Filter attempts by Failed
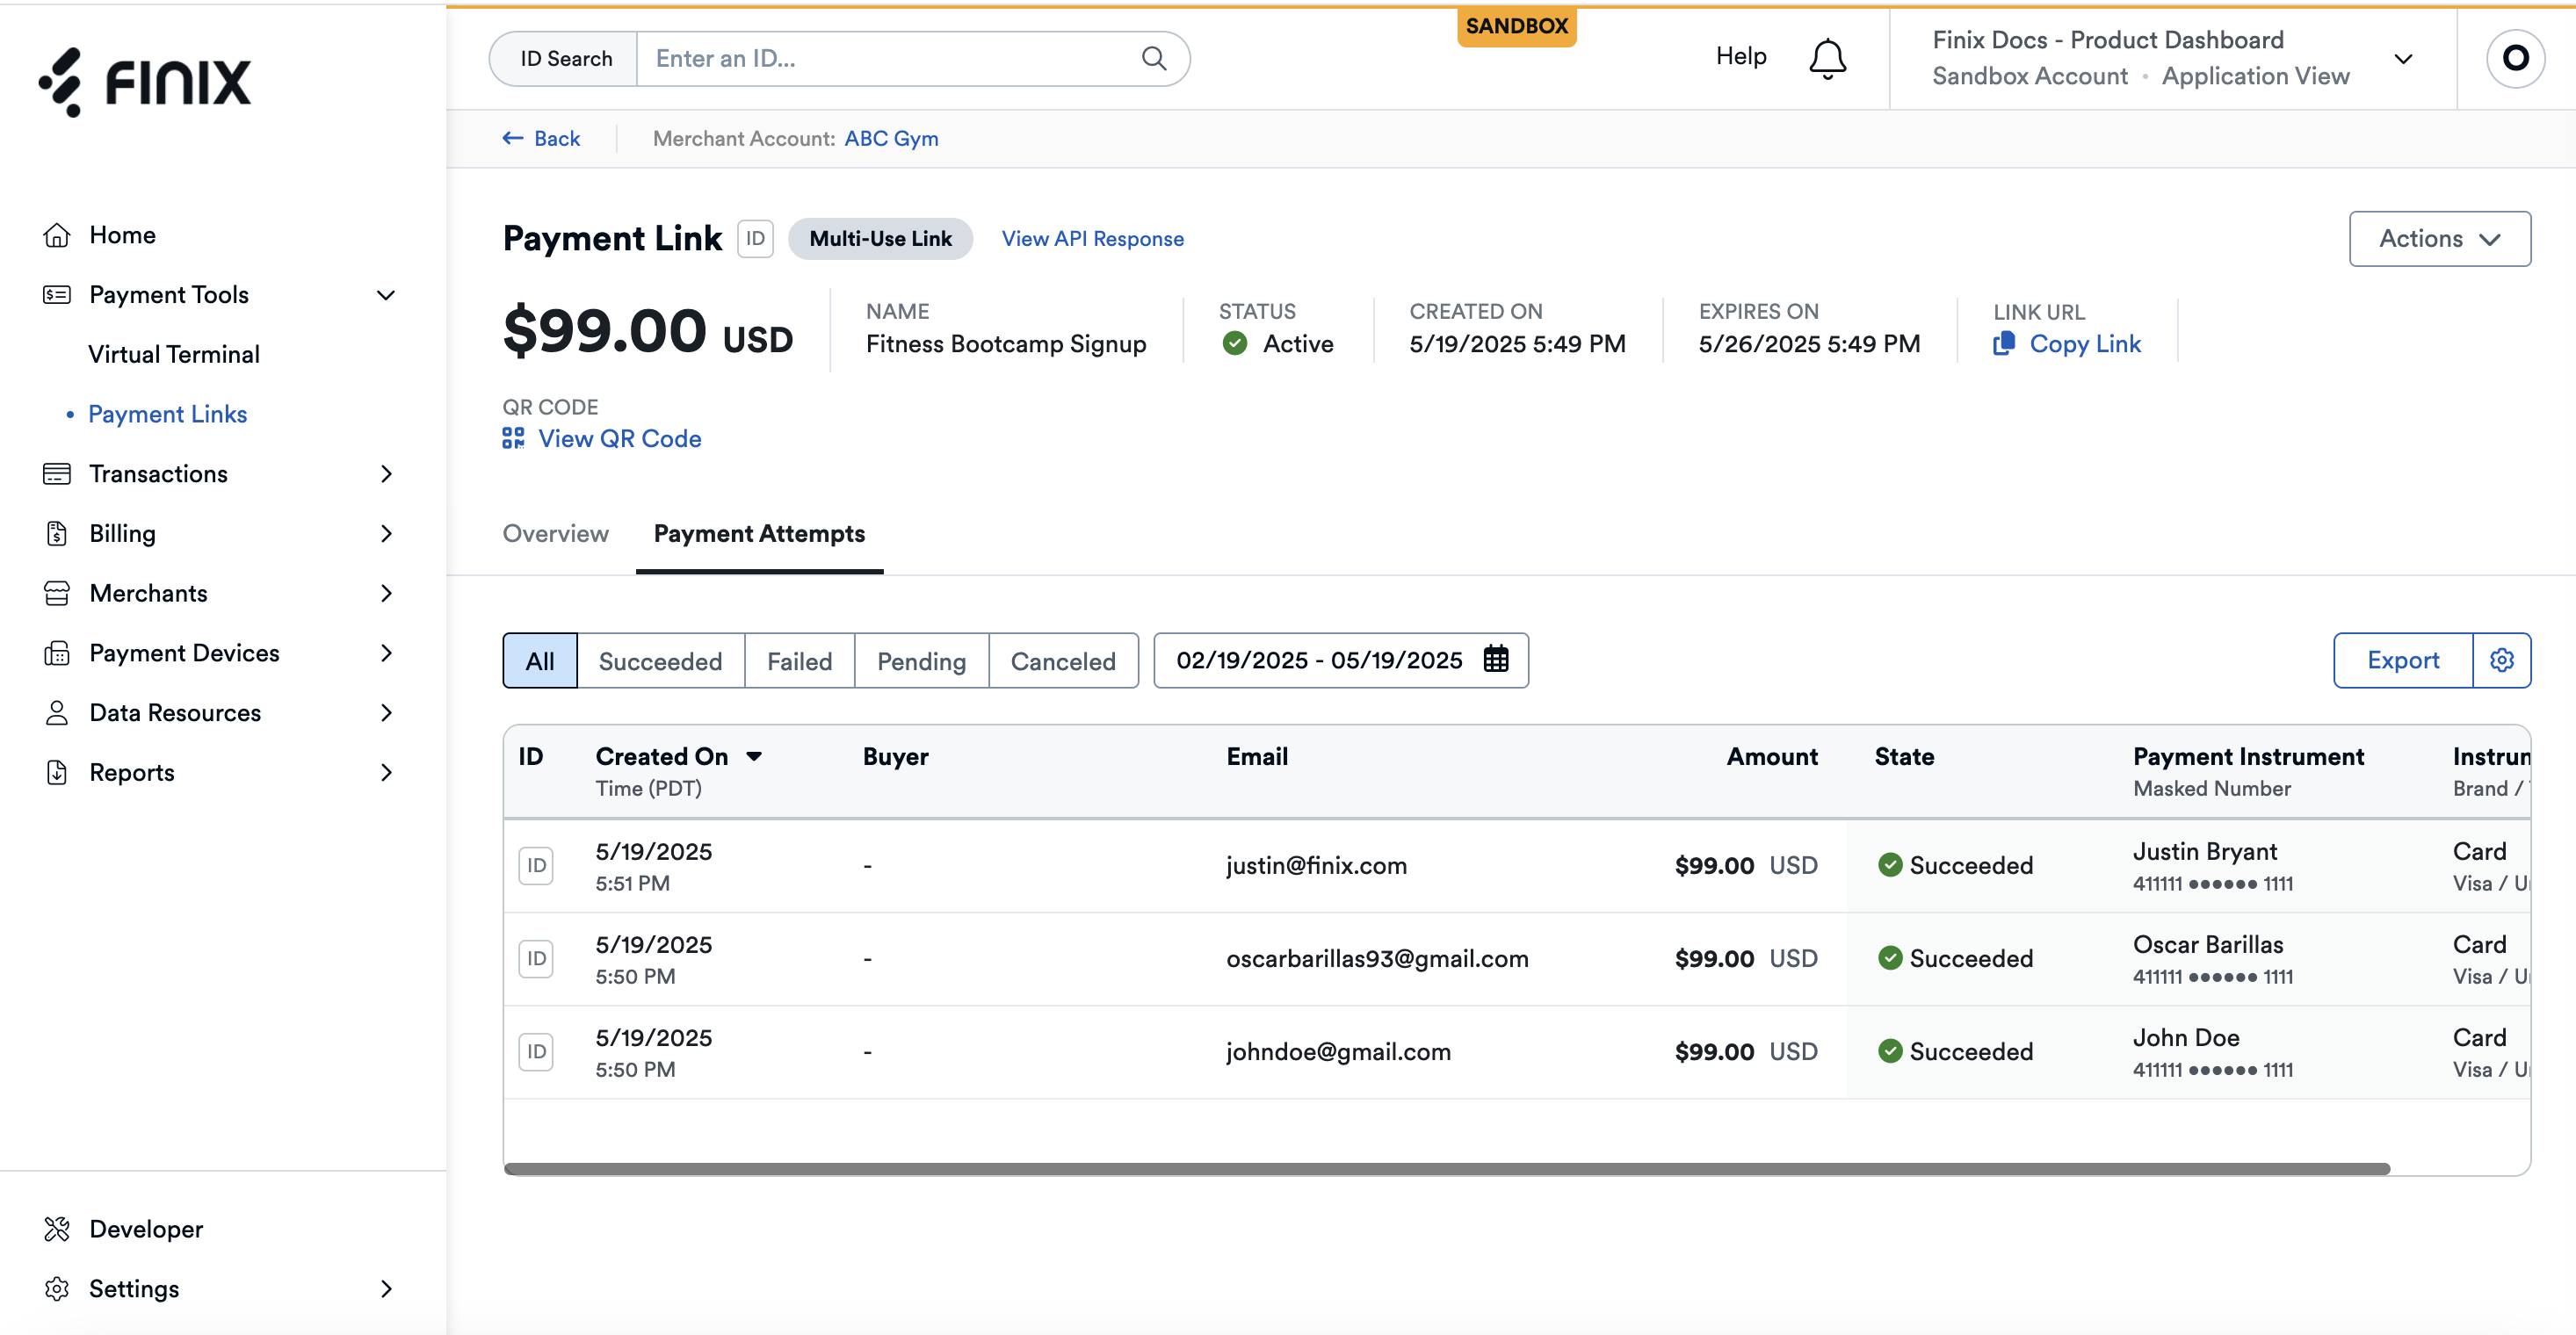The height and width of the screenshot is (1335, 2576). coord(799,660)
